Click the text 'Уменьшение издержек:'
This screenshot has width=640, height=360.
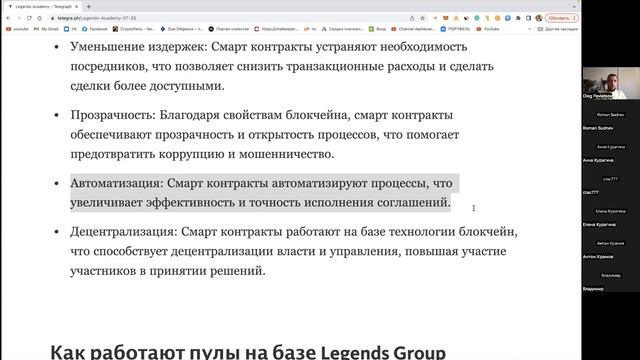[139, 47]
